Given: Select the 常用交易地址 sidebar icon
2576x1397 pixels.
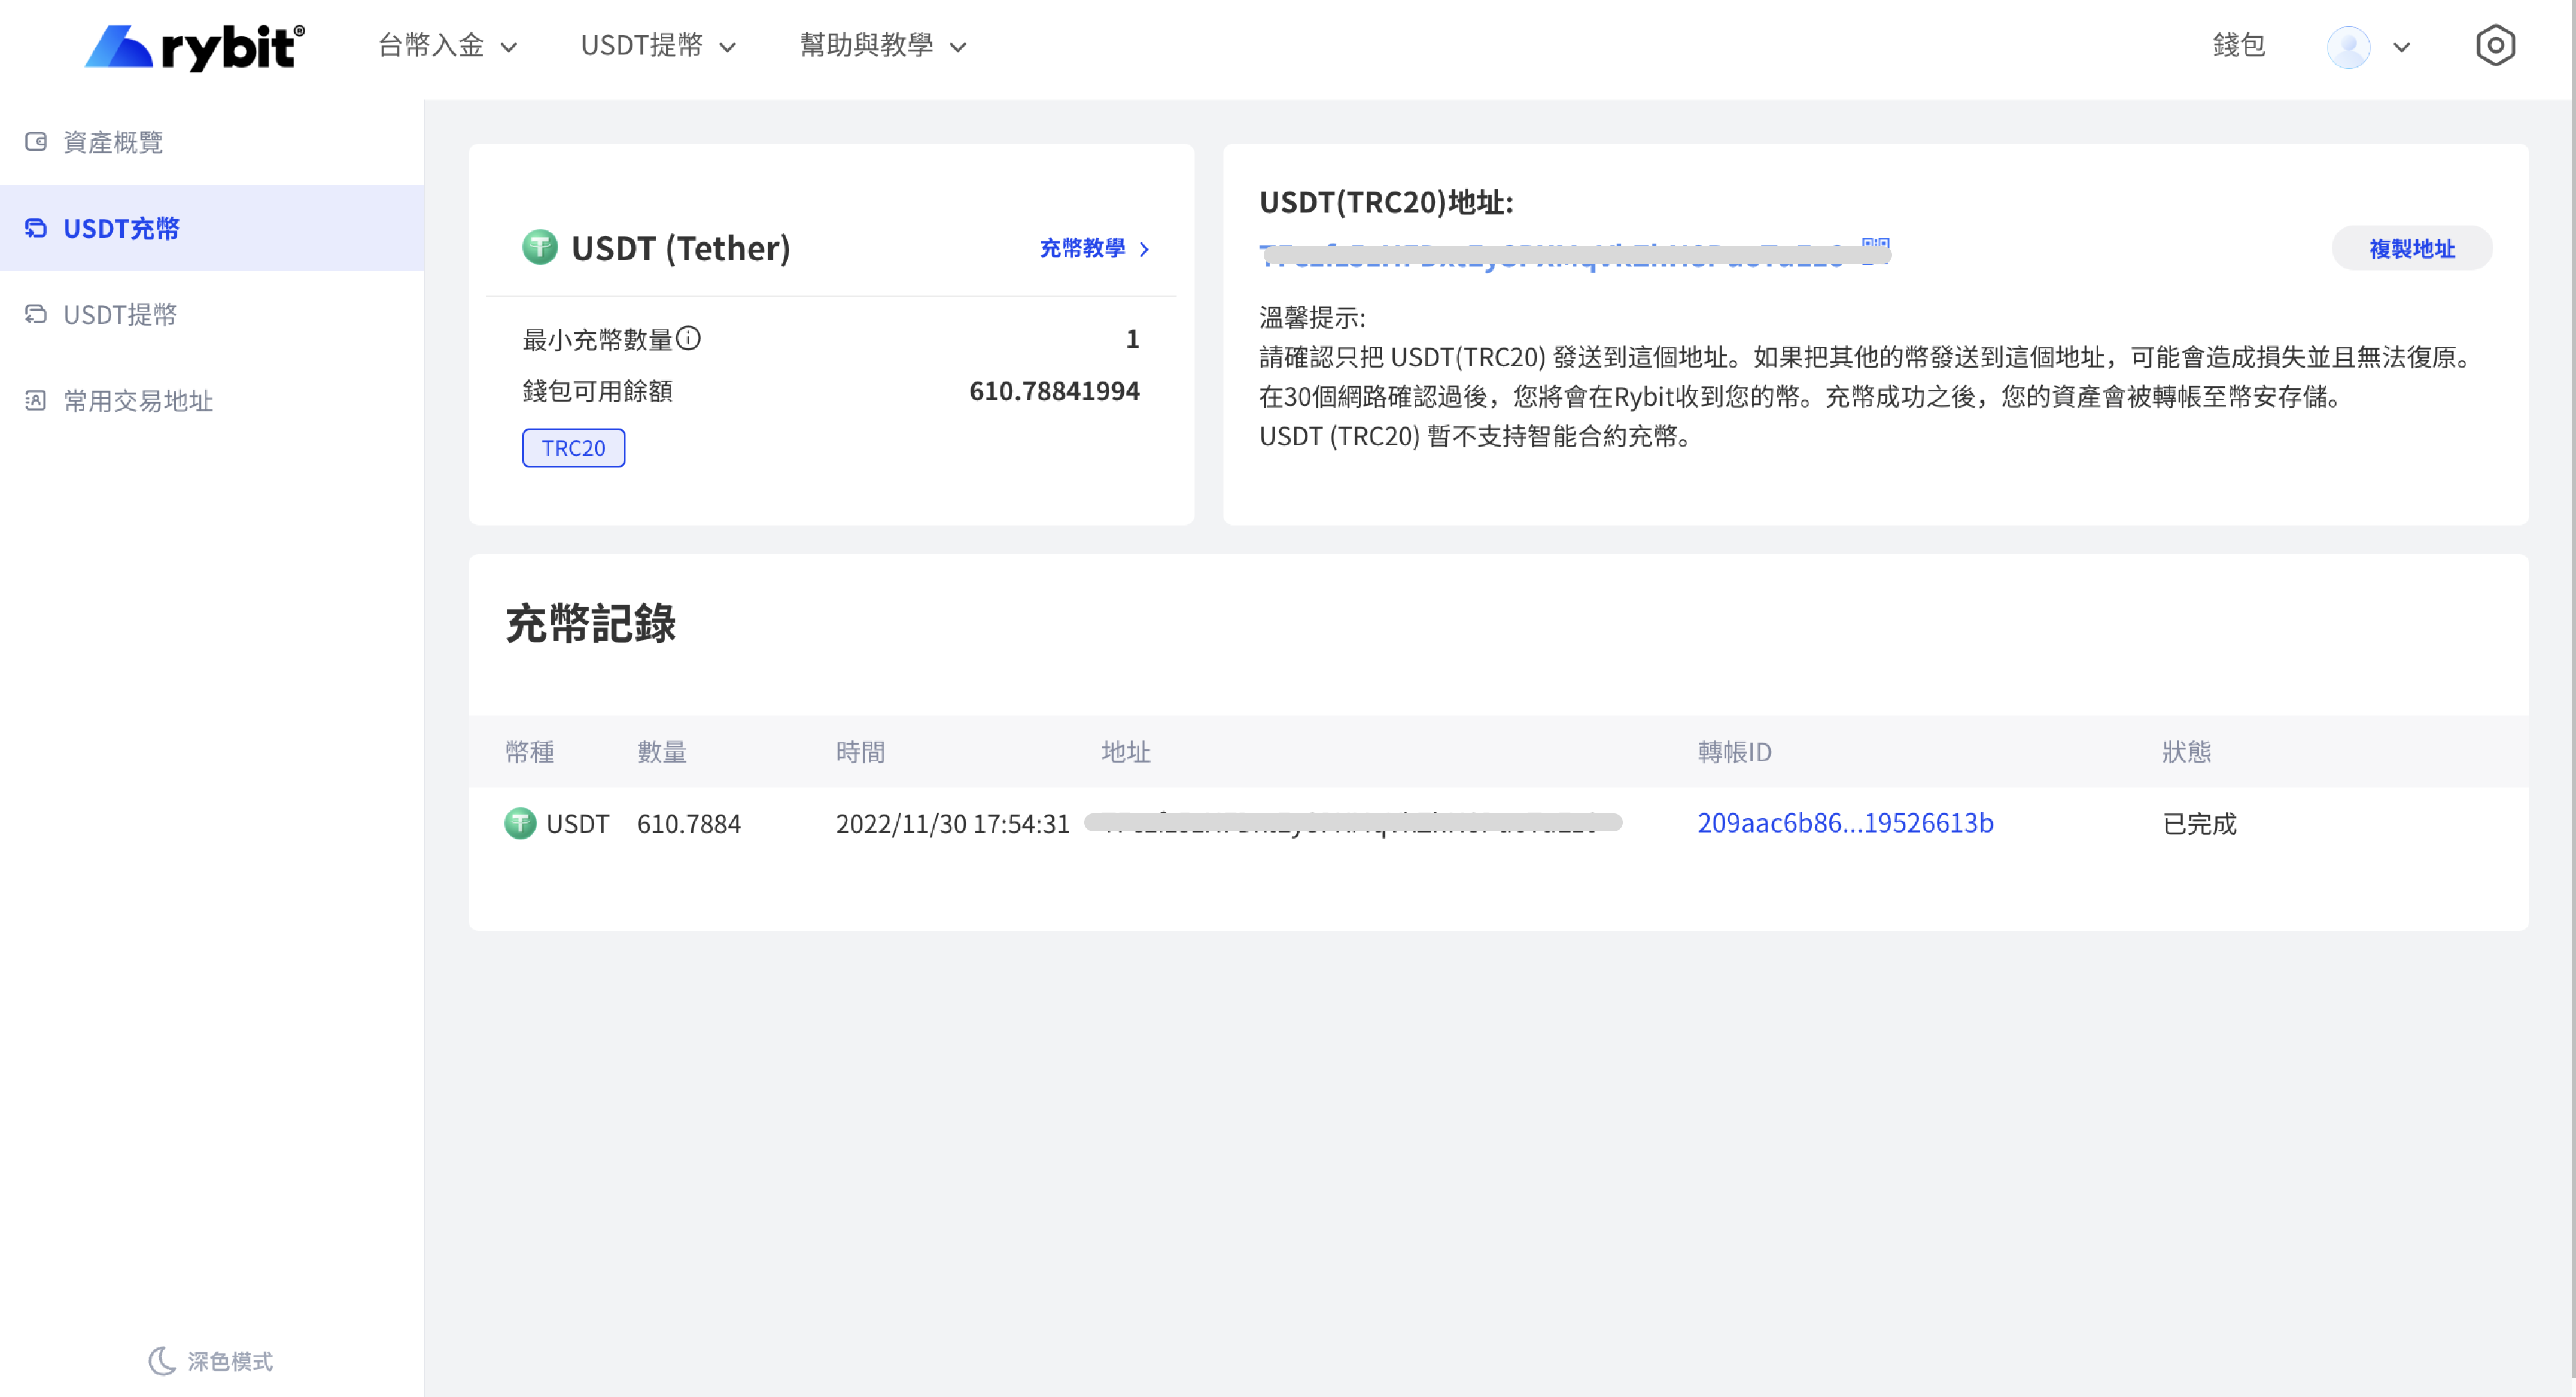Looking at the screenshot, I should click(36, 400).
